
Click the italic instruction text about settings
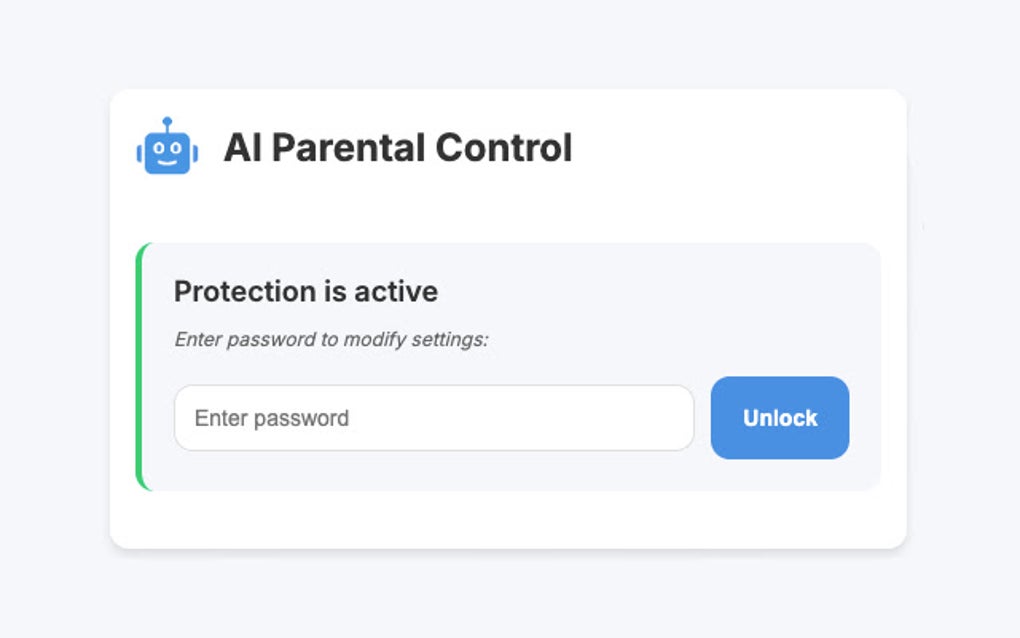coord(330,339)
